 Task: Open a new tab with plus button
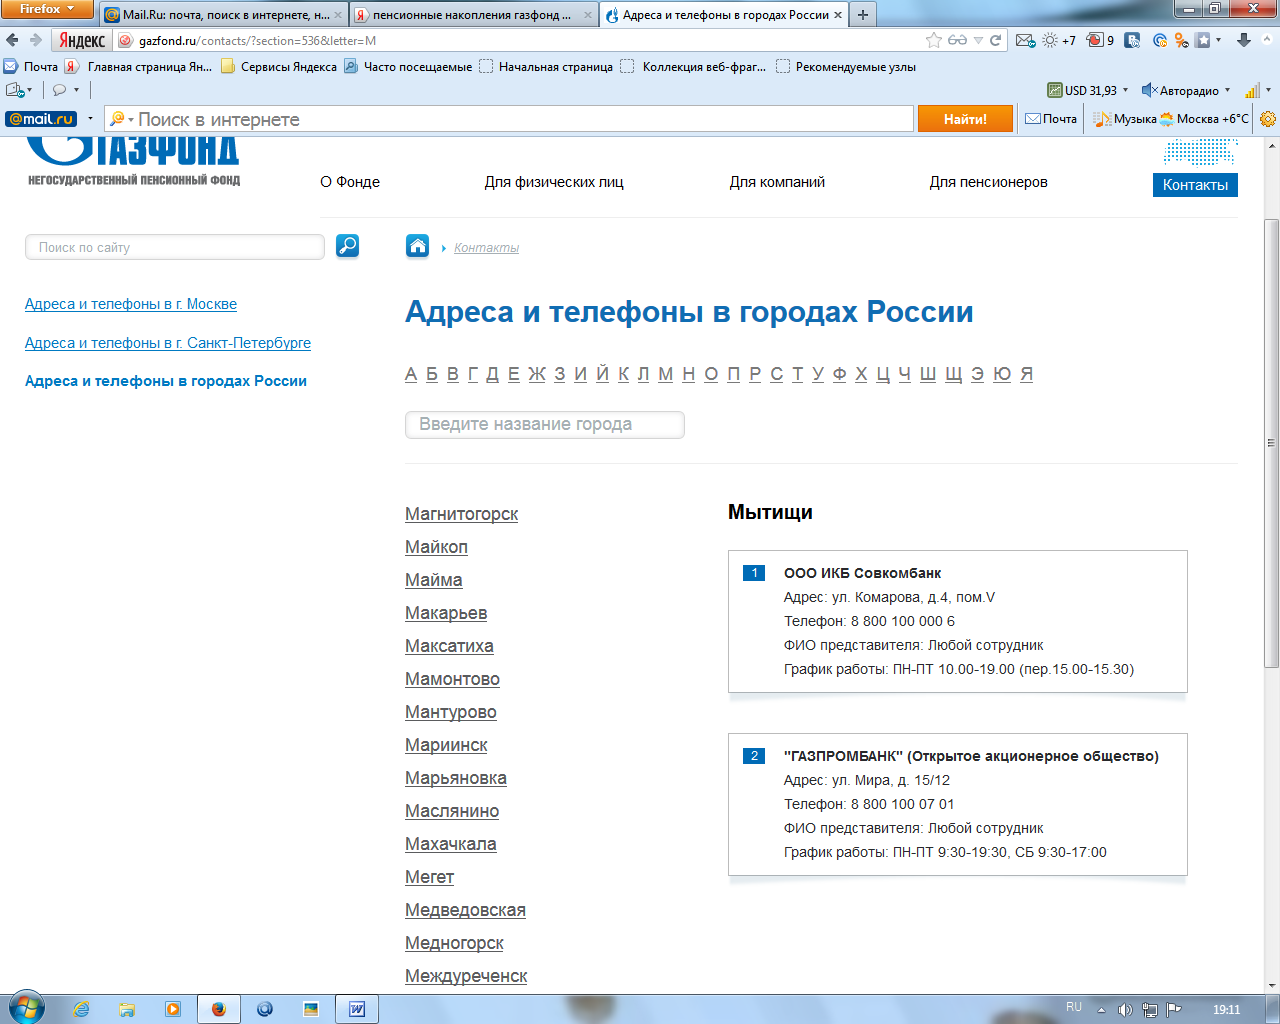click(x=863, y=15)
